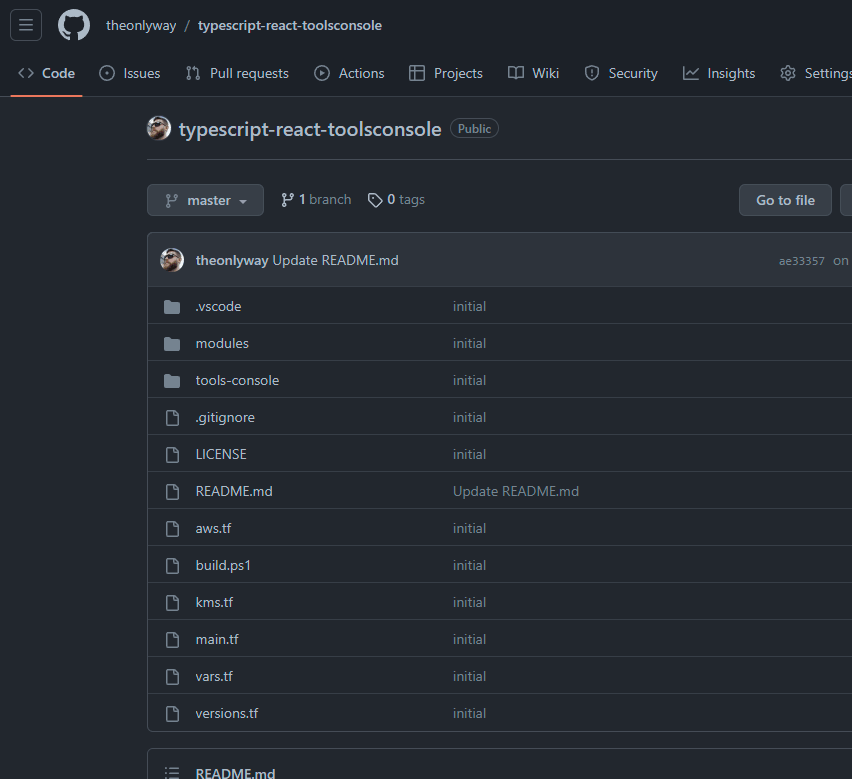Click the README outline list icon
The width and height of the screenshot is (852, 779).
tap(172, 773)
